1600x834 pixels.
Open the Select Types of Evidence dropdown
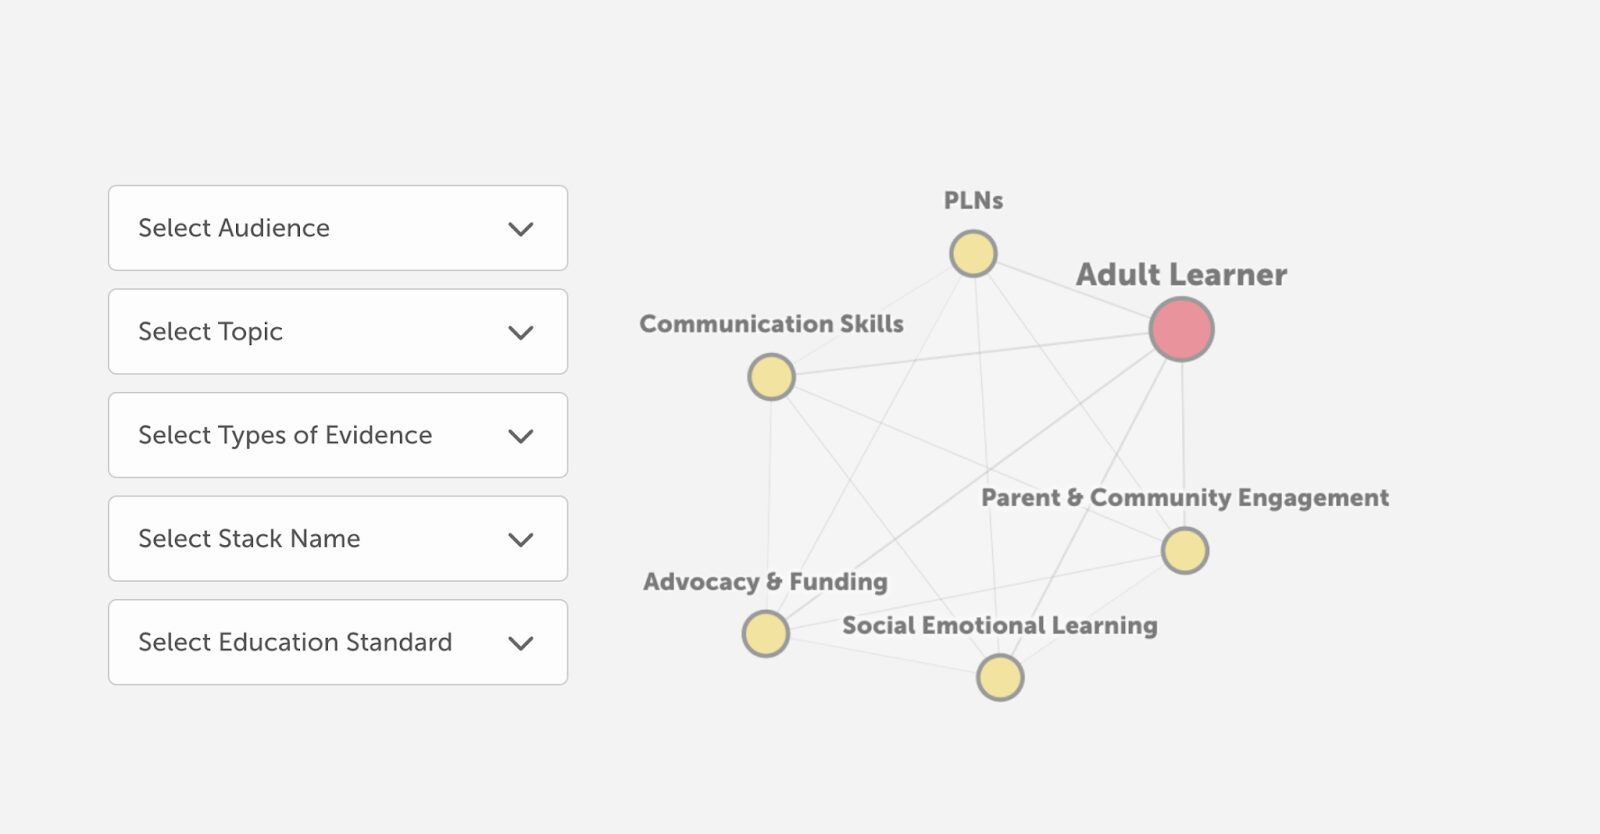(338, 435)
